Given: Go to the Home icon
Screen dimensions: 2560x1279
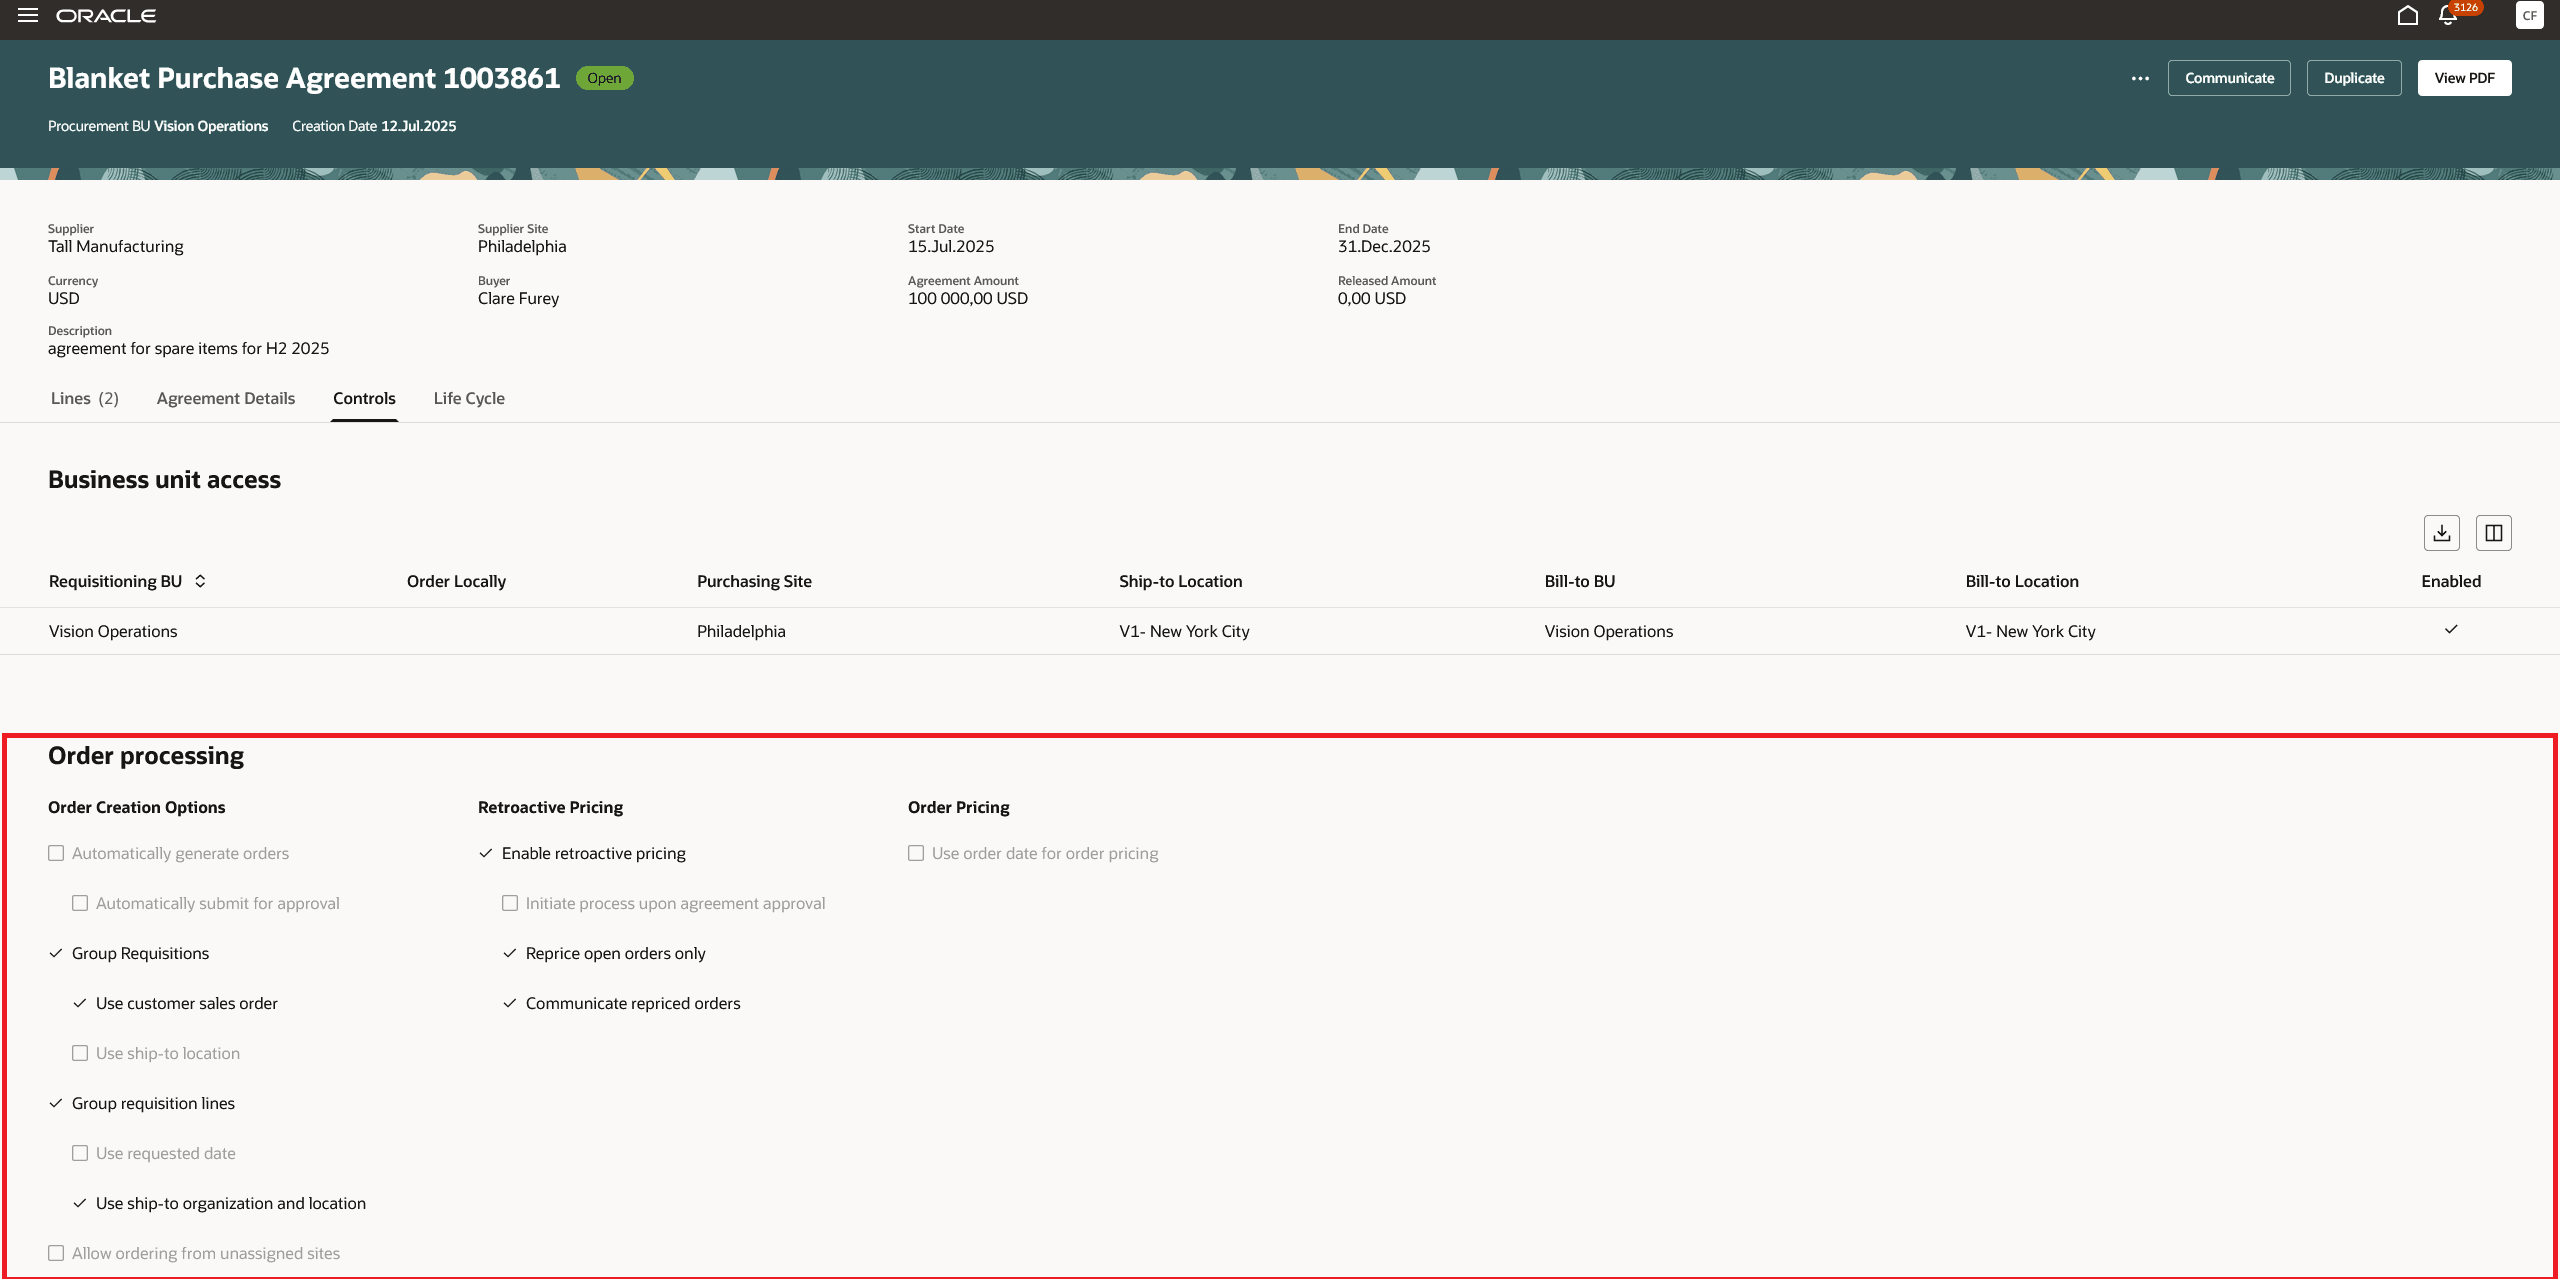Looking at the screenshot, I should coord(2407,15).
